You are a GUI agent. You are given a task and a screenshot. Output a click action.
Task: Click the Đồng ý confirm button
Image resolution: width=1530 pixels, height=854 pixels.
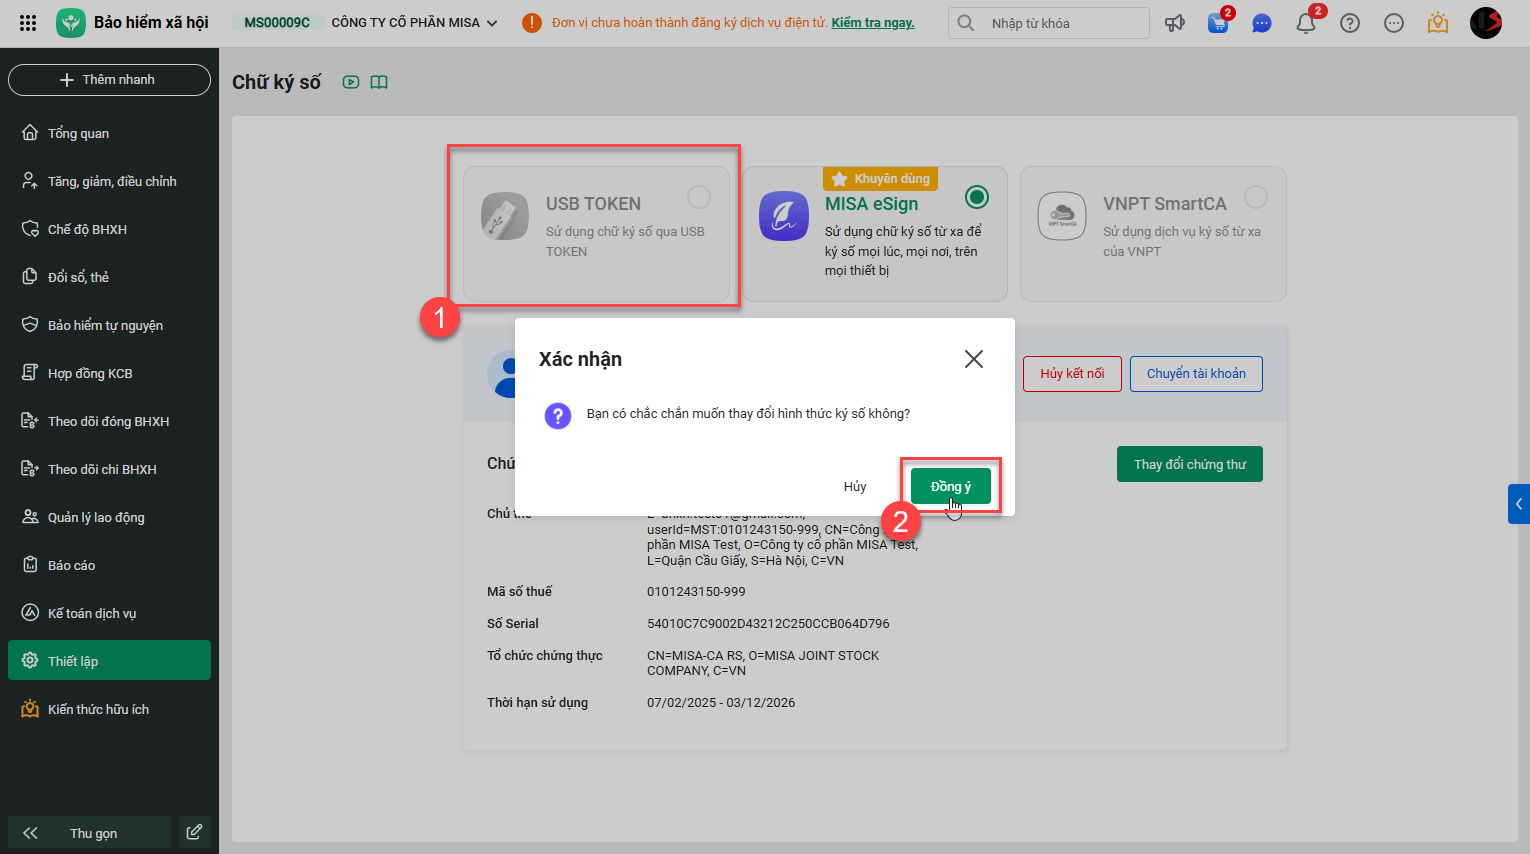(x=951, y=486)
